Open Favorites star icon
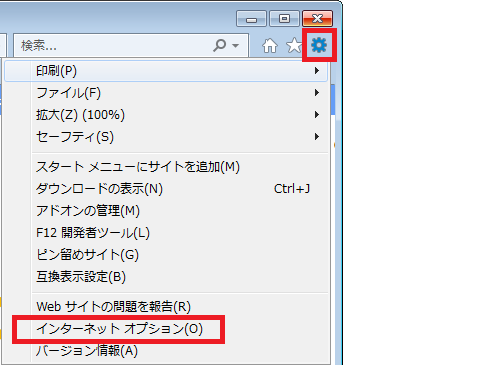Screen dimensions: 490x365 [x=294, y=46]
